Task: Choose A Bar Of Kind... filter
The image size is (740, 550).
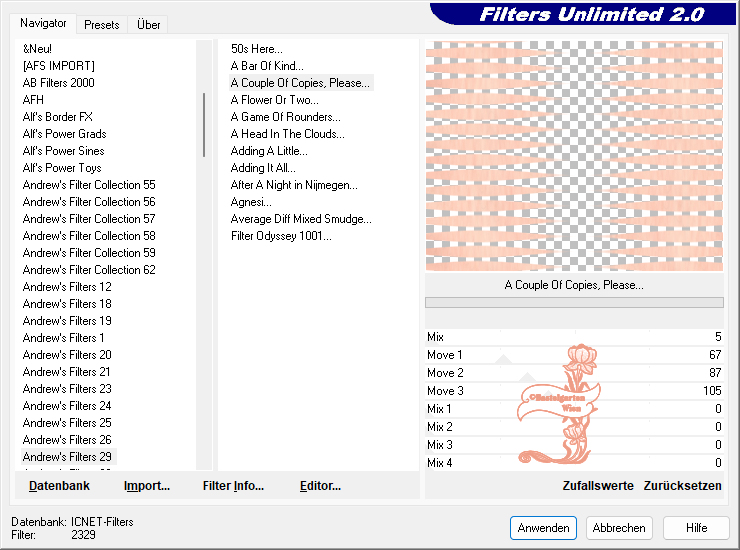Action: (x=267, y=66)
